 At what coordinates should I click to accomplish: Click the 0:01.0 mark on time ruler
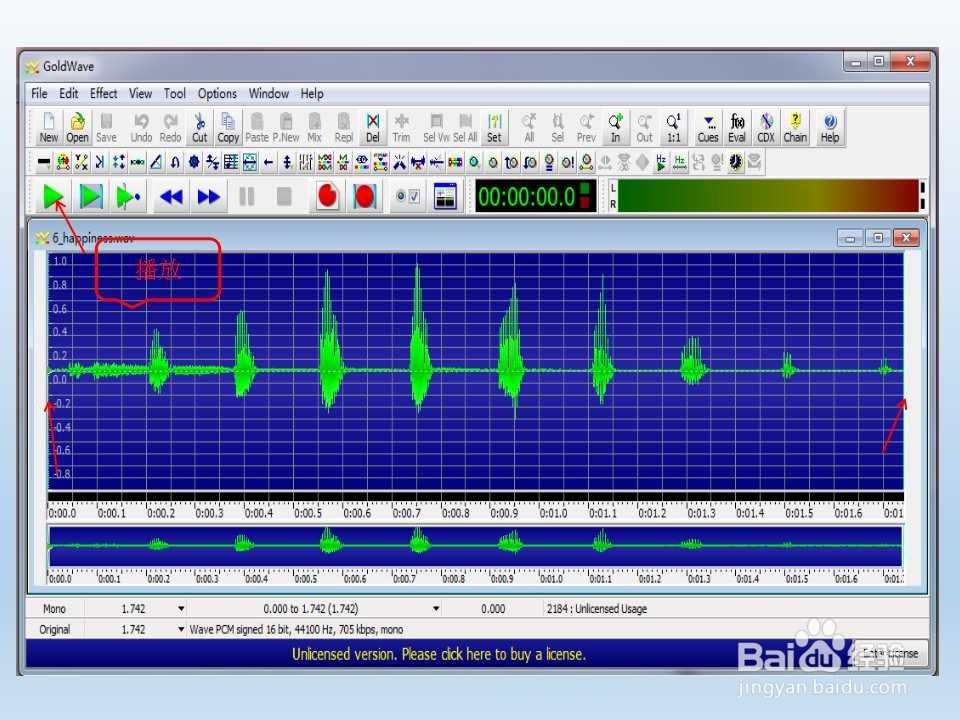coord(553,513)
